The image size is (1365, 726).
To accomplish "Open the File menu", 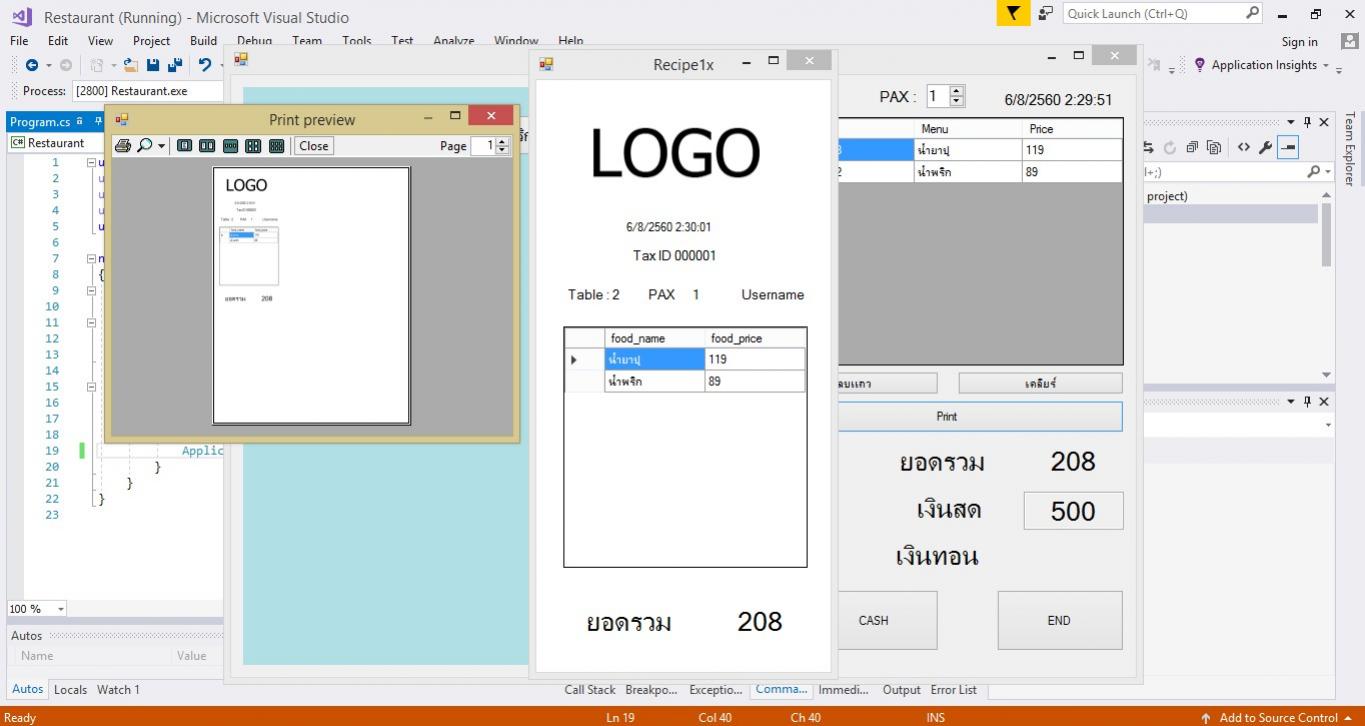I will click(19, 41).
